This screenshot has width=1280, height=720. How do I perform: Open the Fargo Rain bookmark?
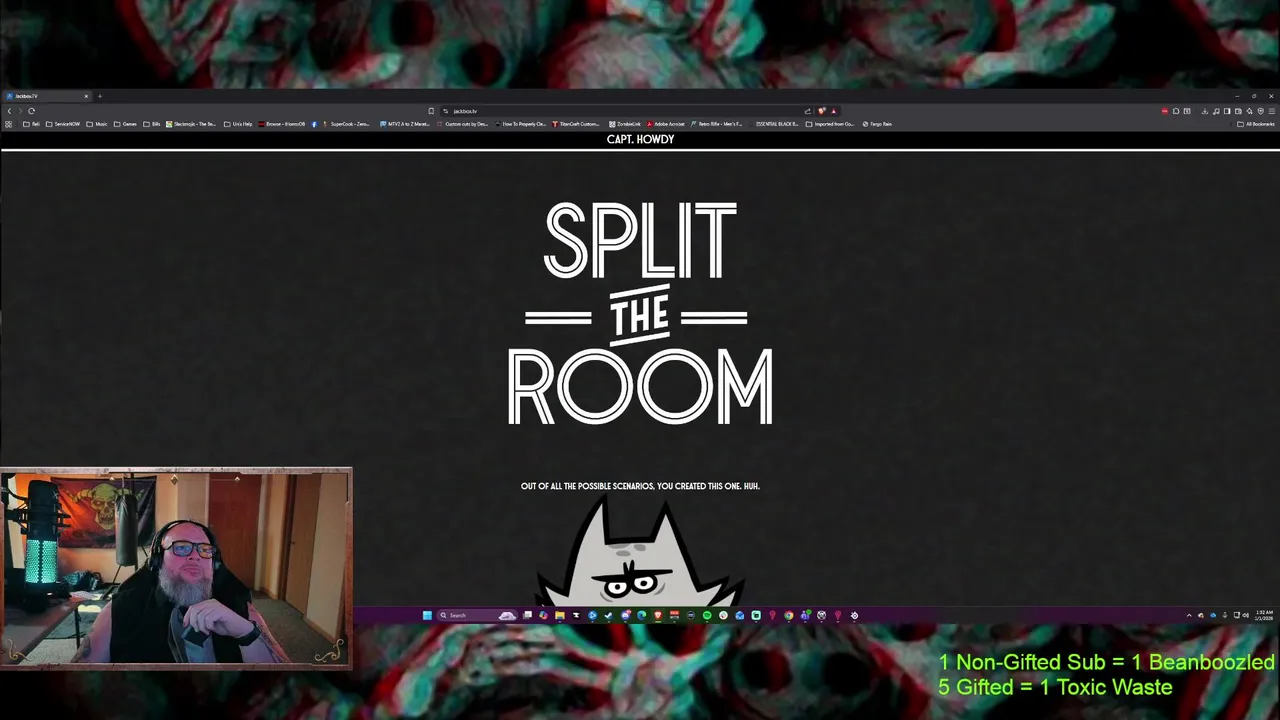click(x=877, y=124)
